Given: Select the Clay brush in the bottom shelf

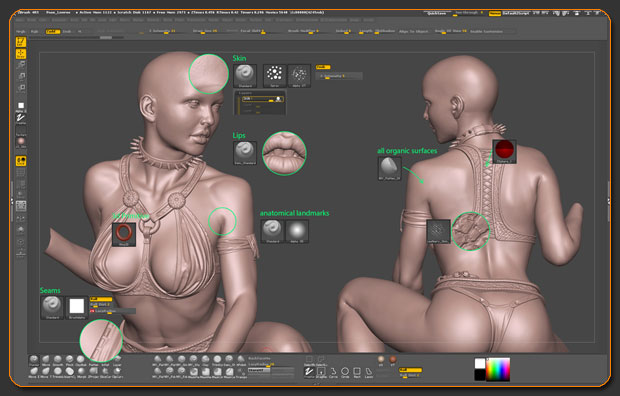Looking at the screenshot, I should coord(205,360).
